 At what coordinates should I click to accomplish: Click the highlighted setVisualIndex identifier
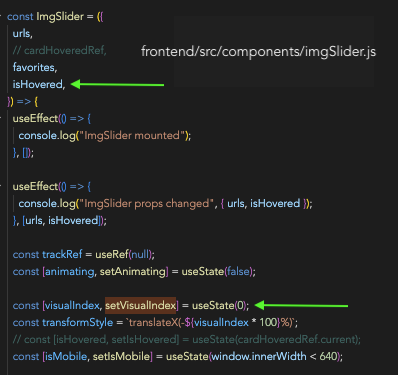(140, 306)
